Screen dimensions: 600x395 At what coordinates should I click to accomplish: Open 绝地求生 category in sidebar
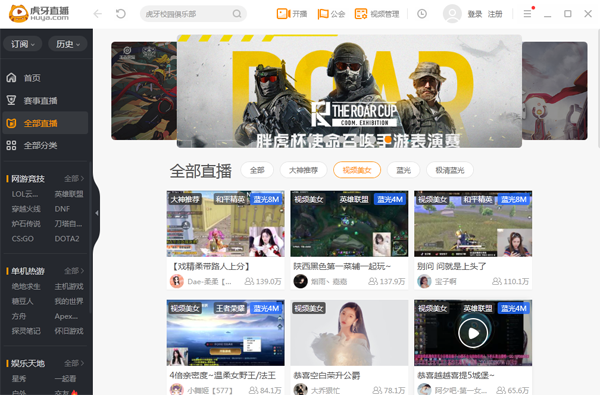click(26, 286)
